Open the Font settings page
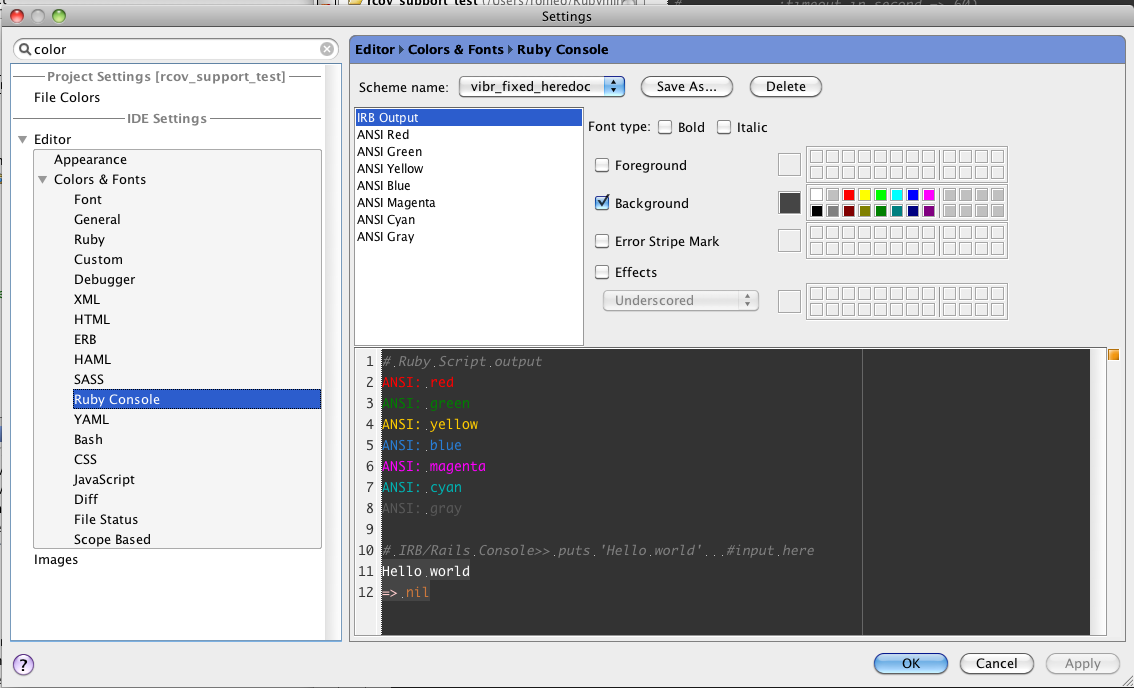1134x688 pixels. [x=88, y=200]
